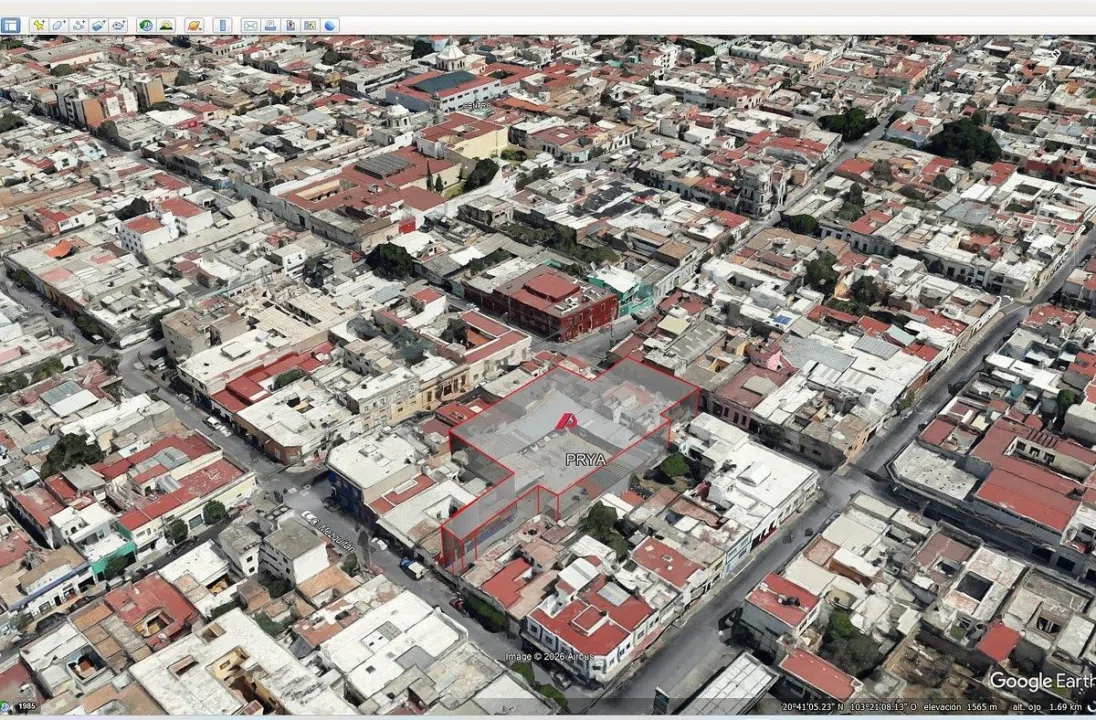Select the latitude 20°41'05.23" N reading
This screenshot has width=1096, height=720.
[813, 707]
